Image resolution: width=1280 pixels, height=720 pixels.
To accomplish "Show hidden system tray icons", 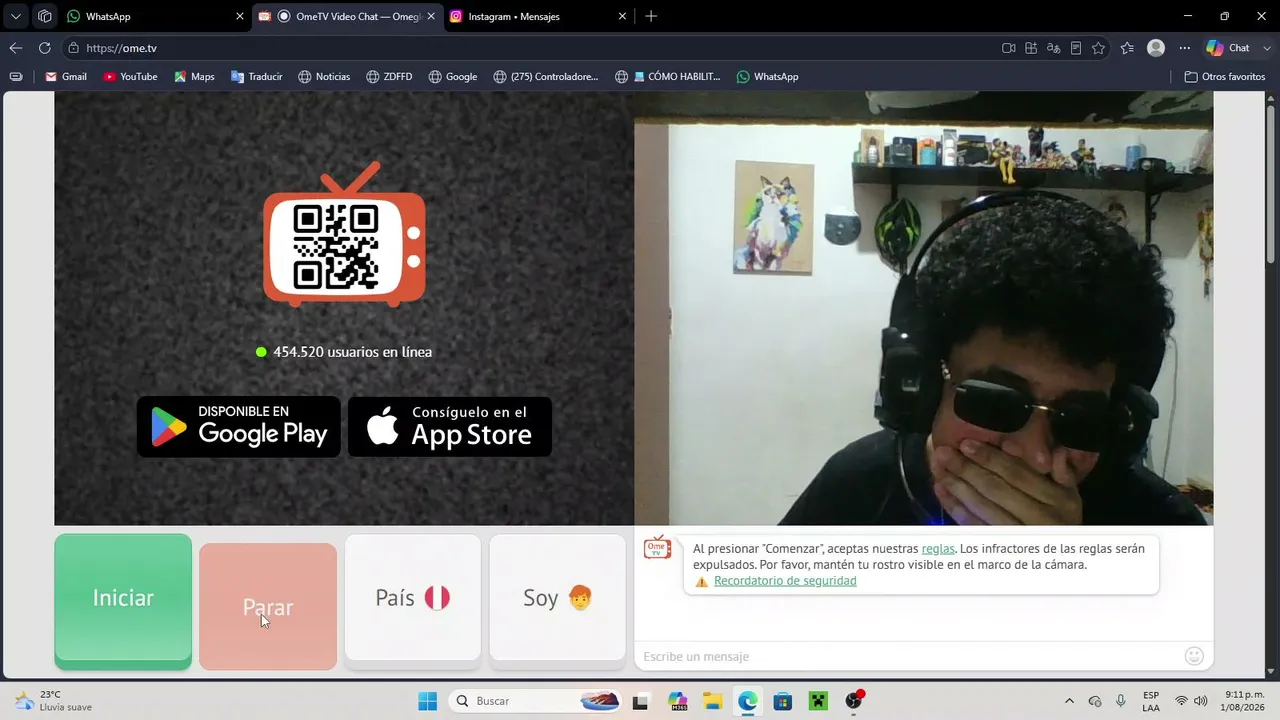I will [x=1069, y=701].
